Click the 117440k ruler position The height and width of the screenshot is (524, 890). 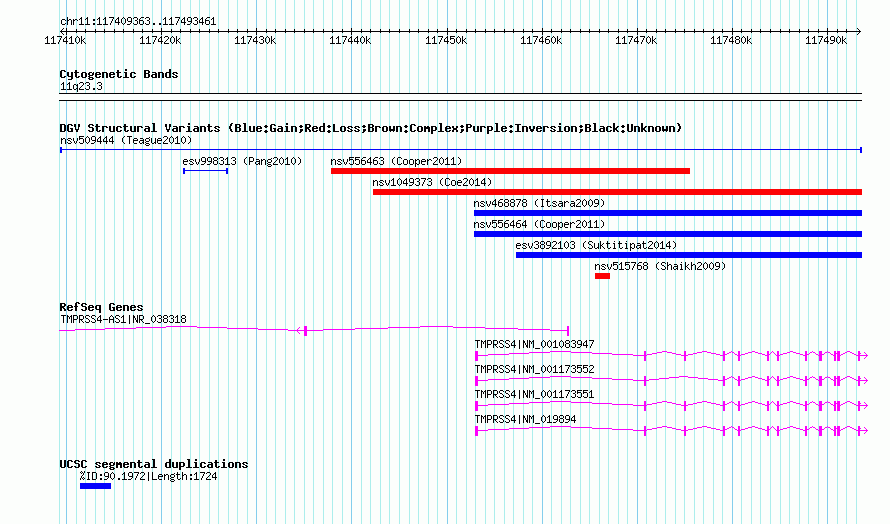(x=350, y=40)
